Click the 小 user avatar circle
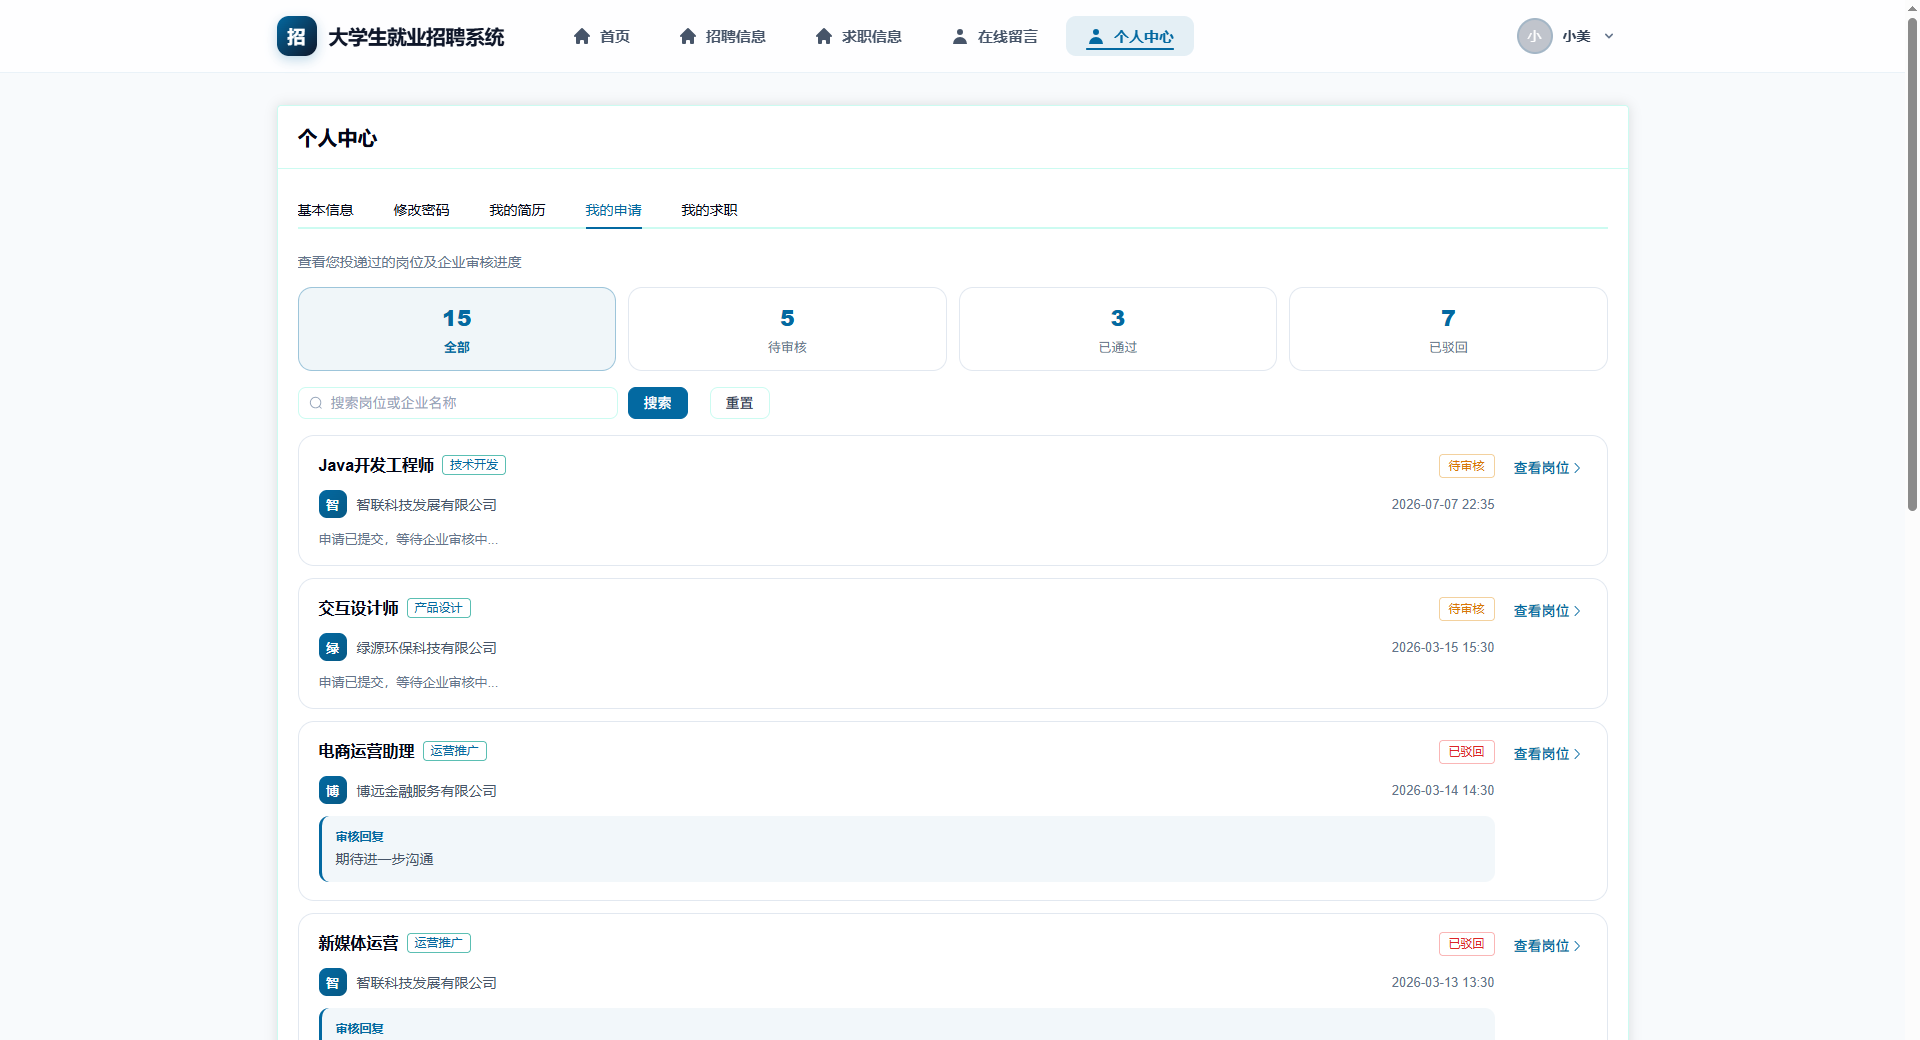The height and width of the screenshot is (1040, 1920). [1535, 36]
